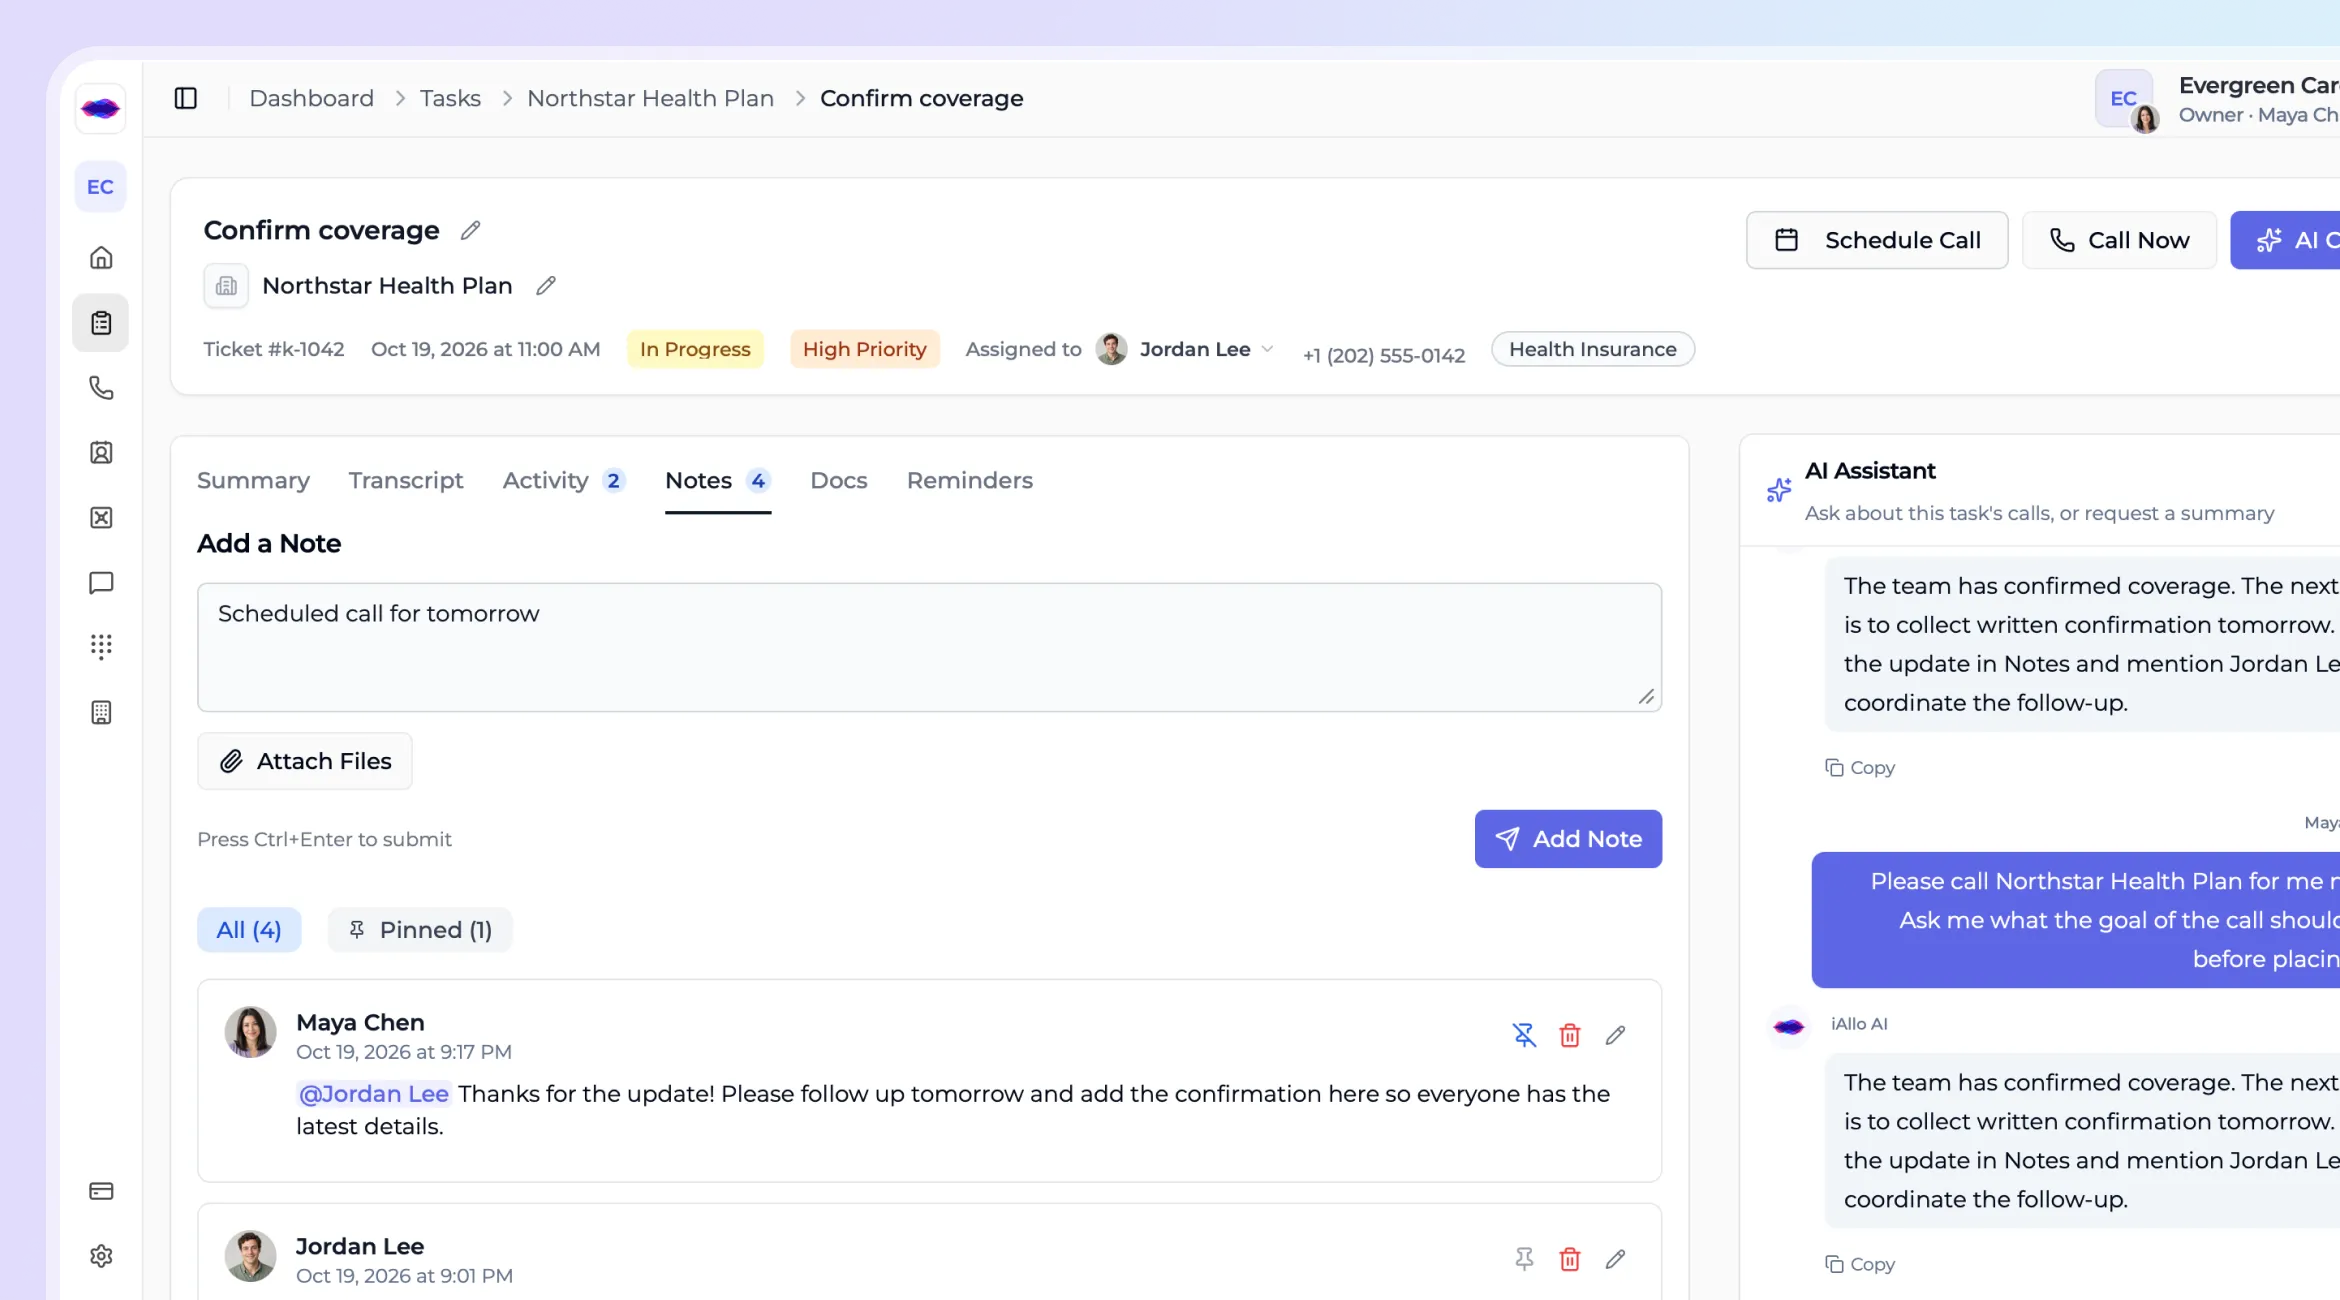The width and height of the screenshot is (2340, 1300).
Task: Edit the Confirm coverage title with pencil icon
Action: coord(470,231)
